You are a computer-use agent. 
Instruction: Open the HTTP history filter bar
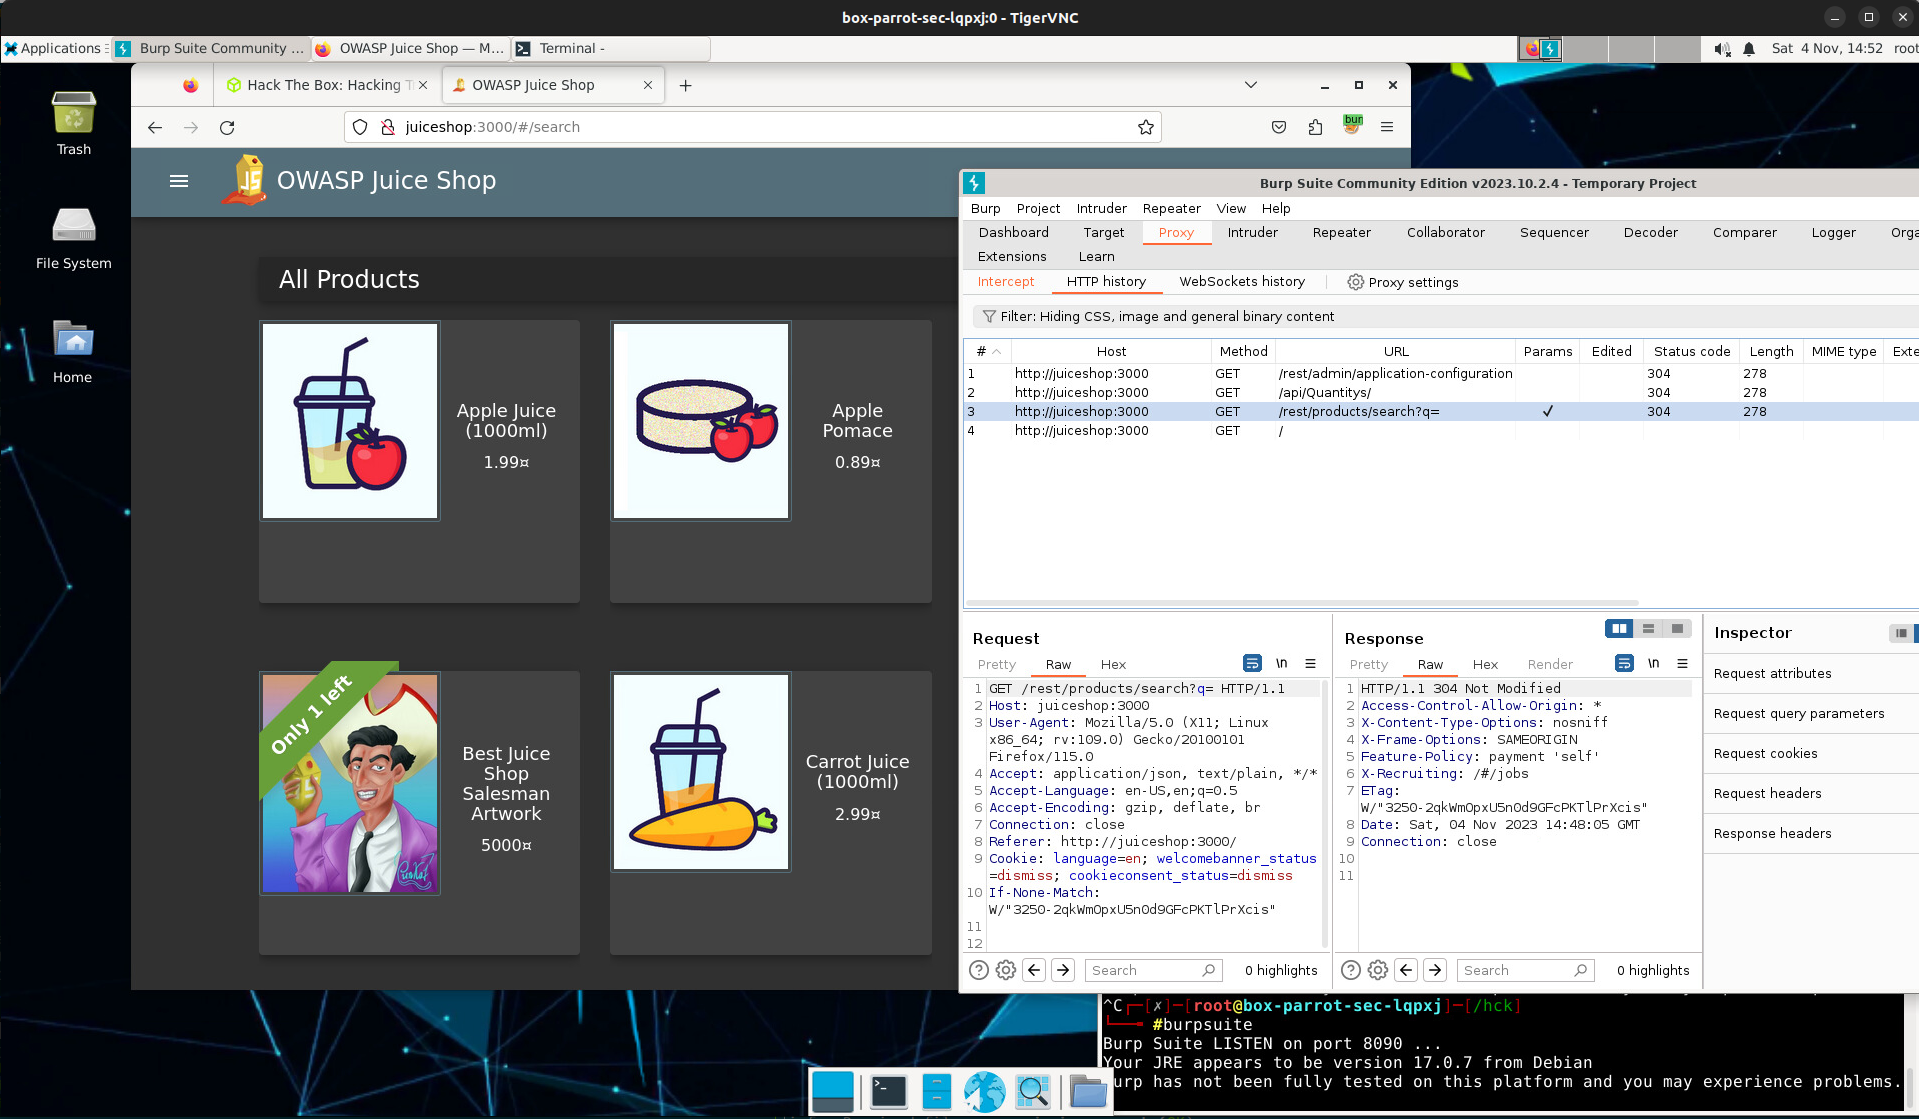point(1445,317)
